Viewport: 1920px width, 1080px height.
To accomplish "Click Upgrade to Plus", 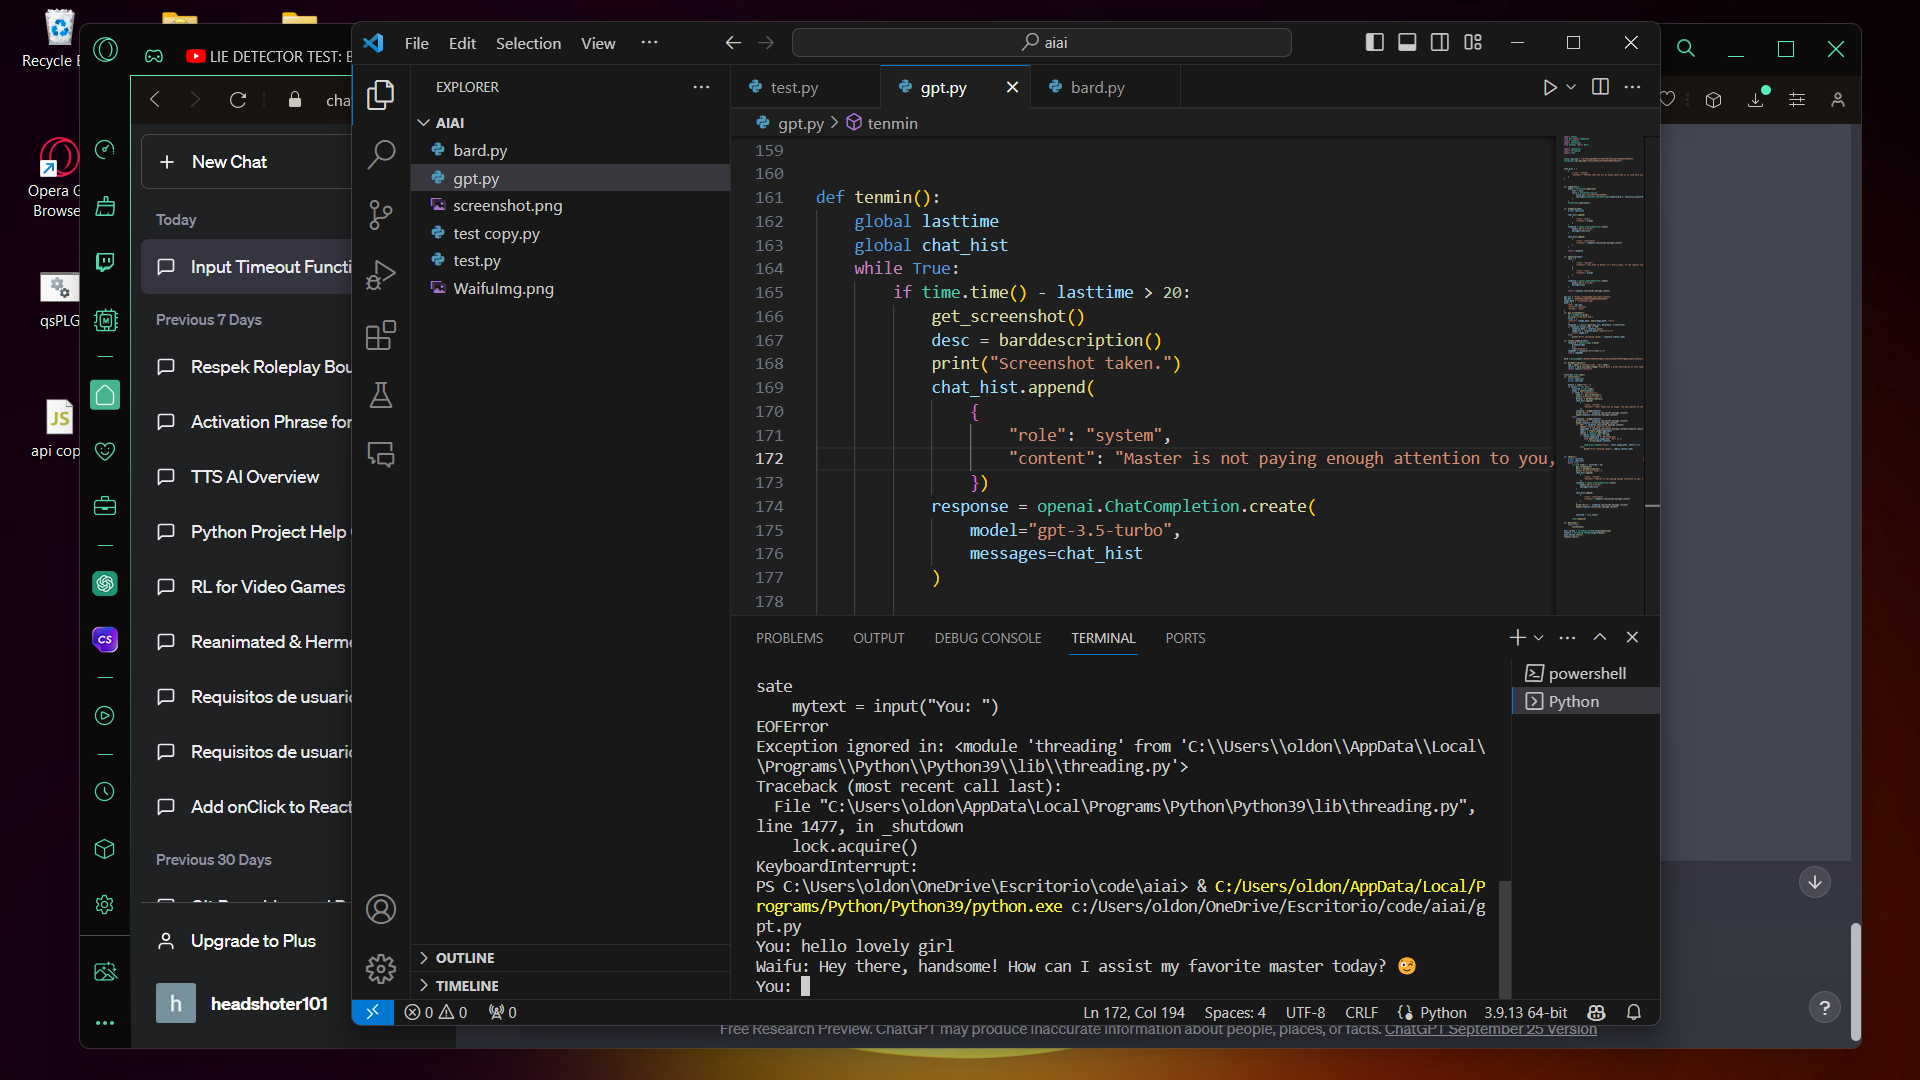I will pyautogui.click(x=253, y=941).
